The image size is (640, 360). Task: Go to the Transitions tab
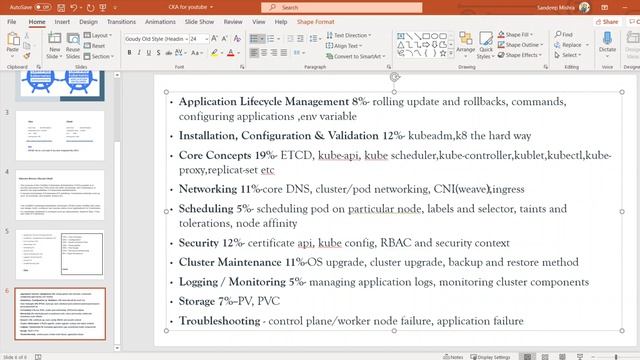click(121, 22)
